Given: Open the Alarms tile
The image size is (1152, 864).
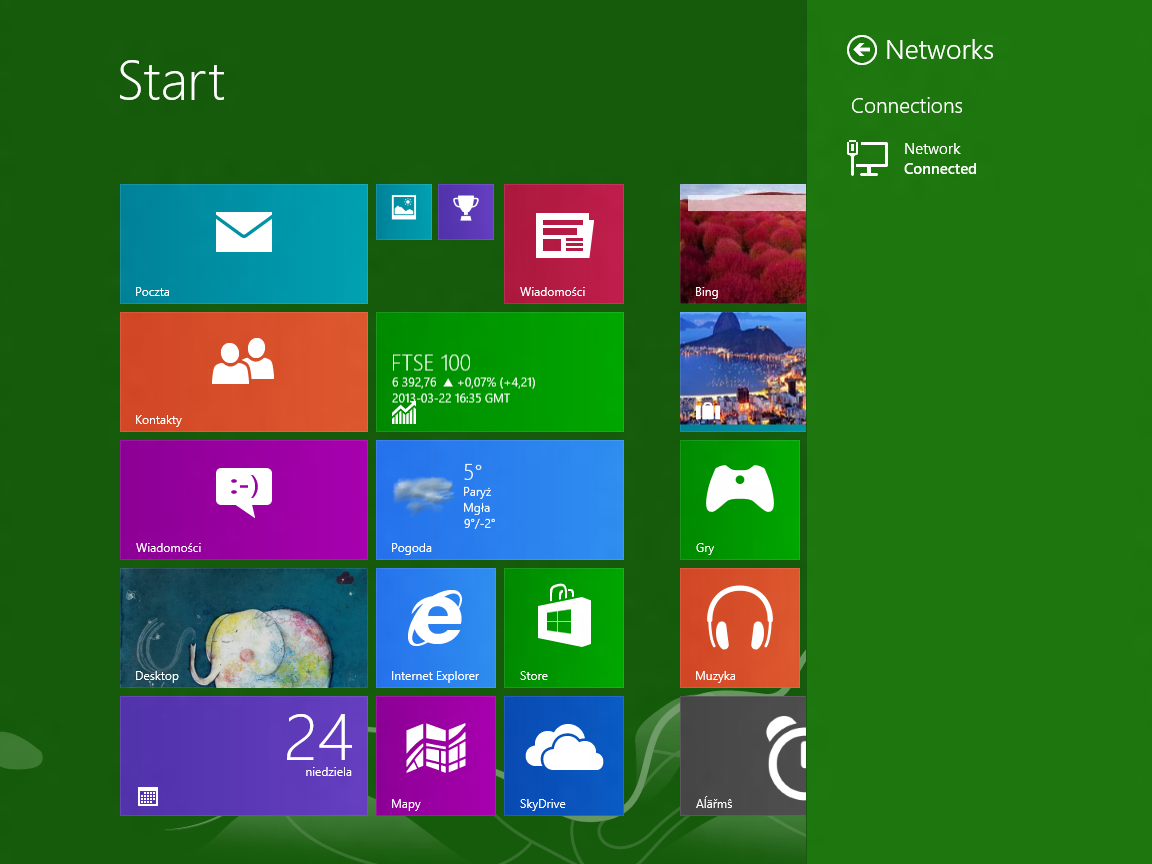Looking at the screenshot, I should pos(743,756).
